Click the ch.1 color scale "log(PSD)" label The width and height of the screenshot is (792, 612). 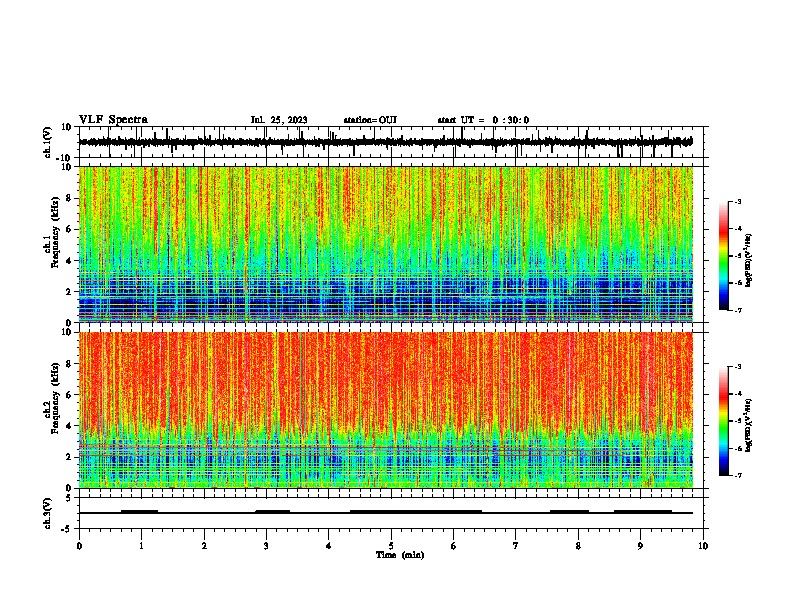pos(749,261)
